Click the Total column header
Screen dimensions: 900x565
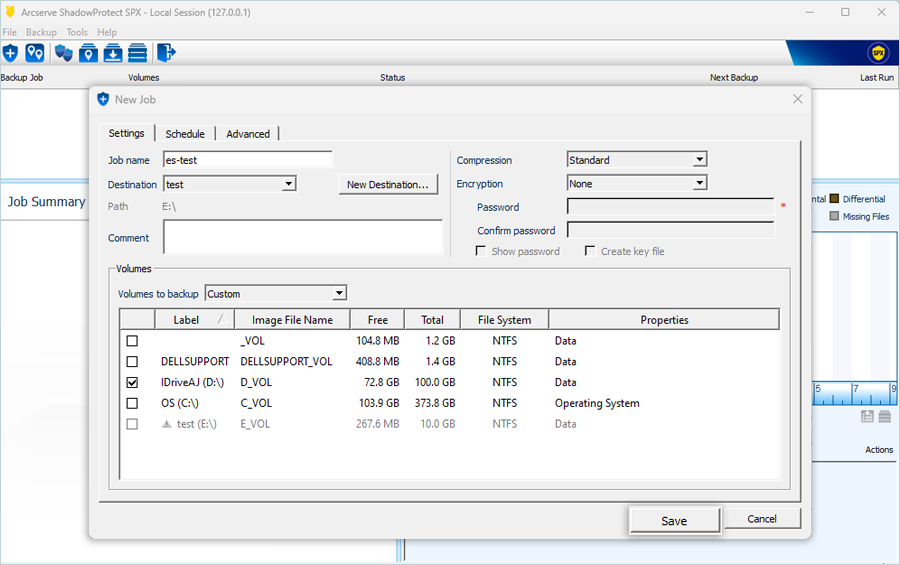pos(432,320)
